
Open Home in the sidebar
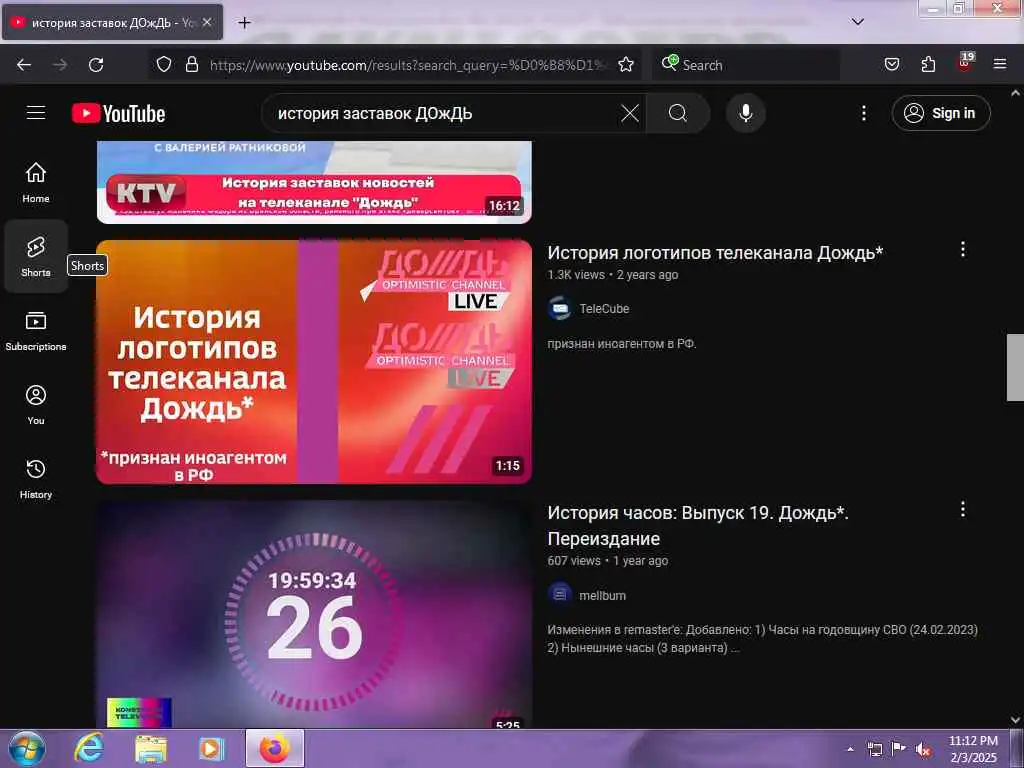pyautogui.click(x=36, y=182)
